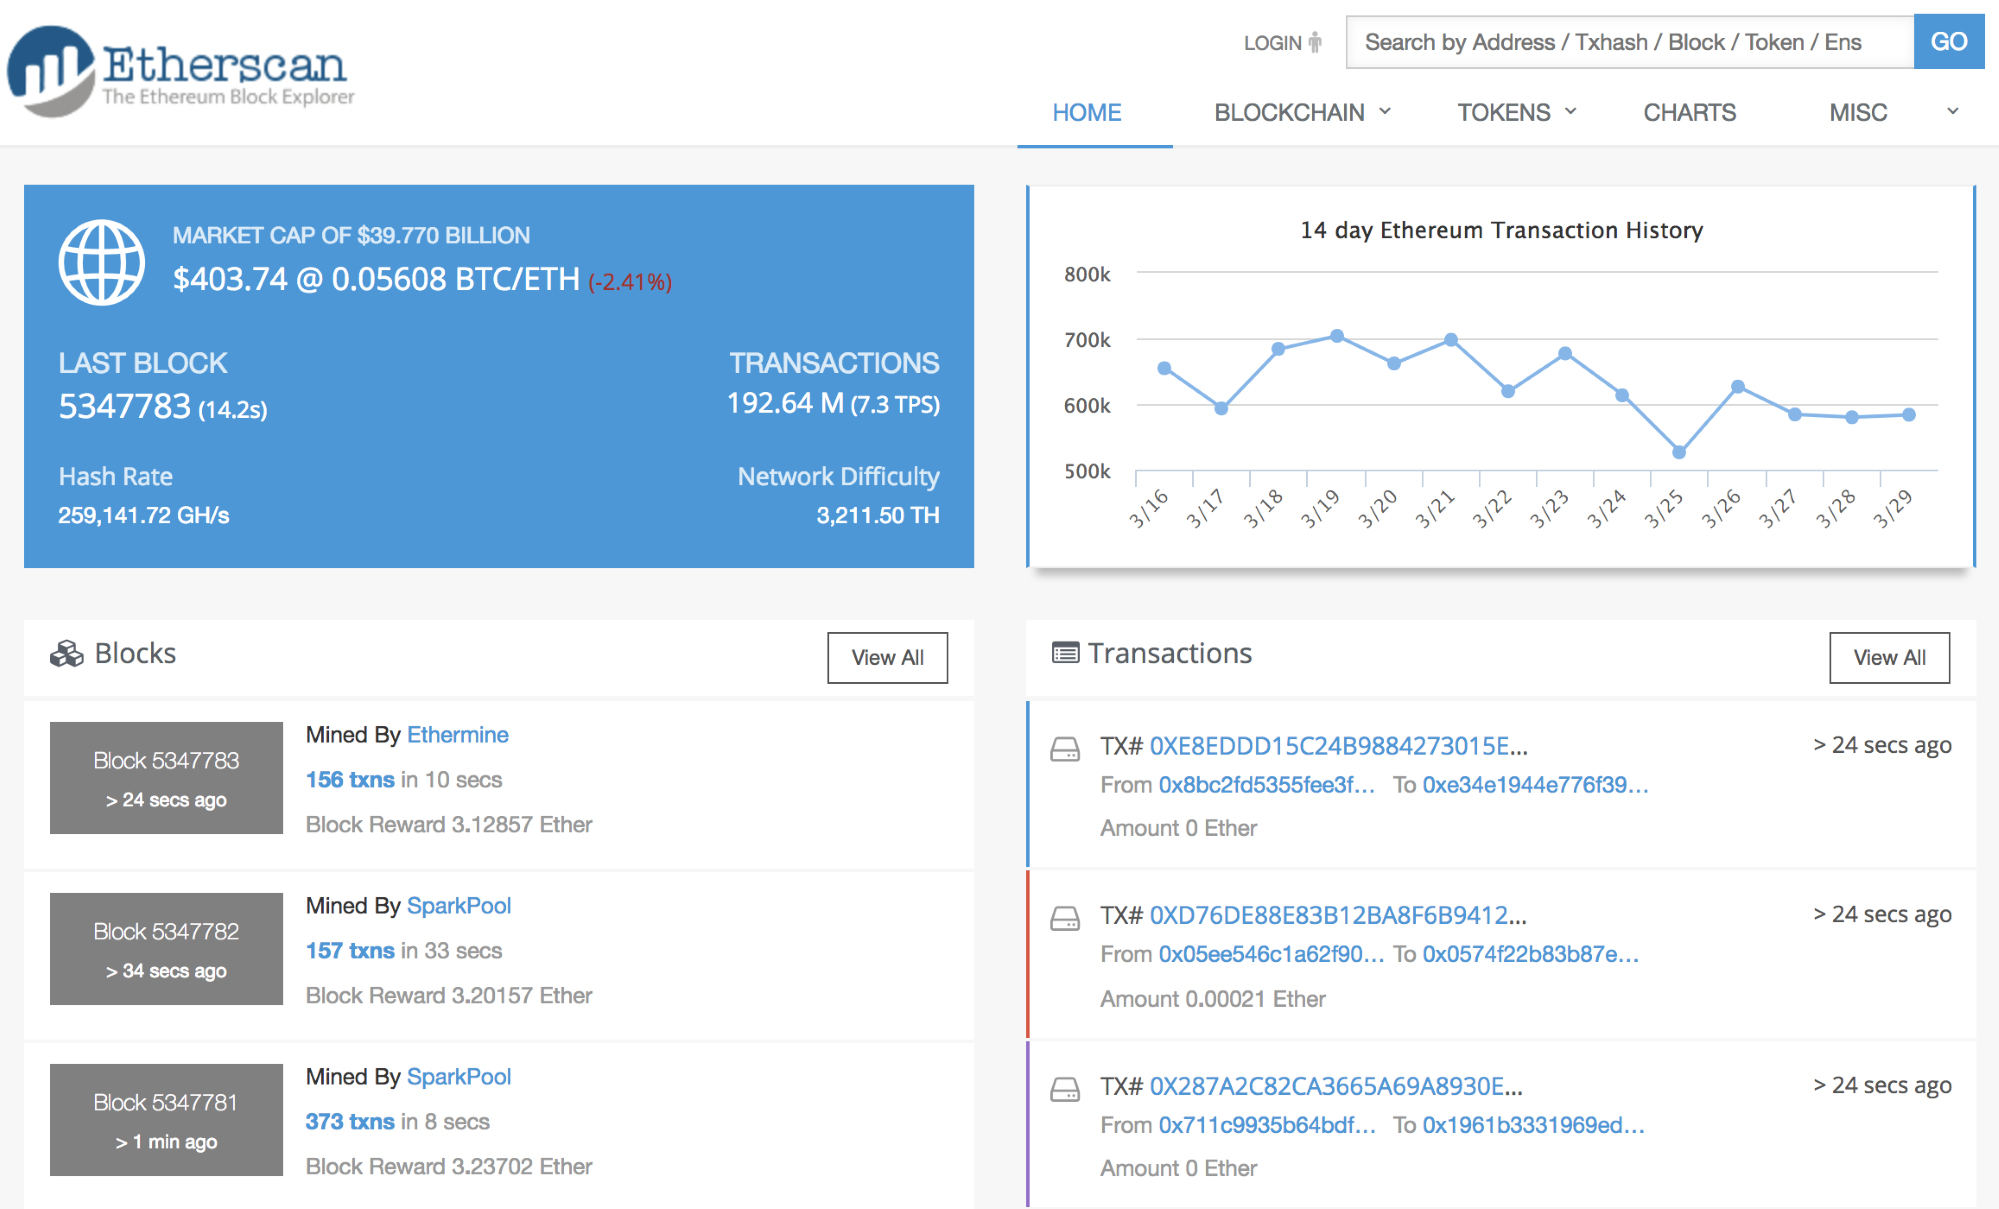Image resolution: width=1999 pixels, height=1209 pixels.
Task: Click drive icon beside TX# 0XE8EDDD15C24B
Action: click(x=1065, y=748)
